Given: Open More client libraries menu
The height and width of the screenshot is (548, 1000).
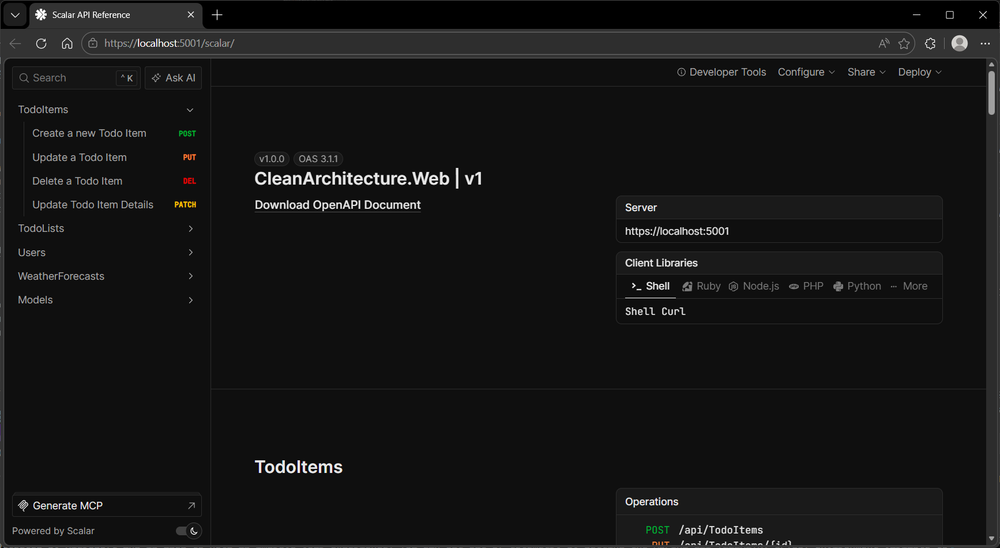Looking at the screenshot, I should pyautogui.click(x=909, y=286).
